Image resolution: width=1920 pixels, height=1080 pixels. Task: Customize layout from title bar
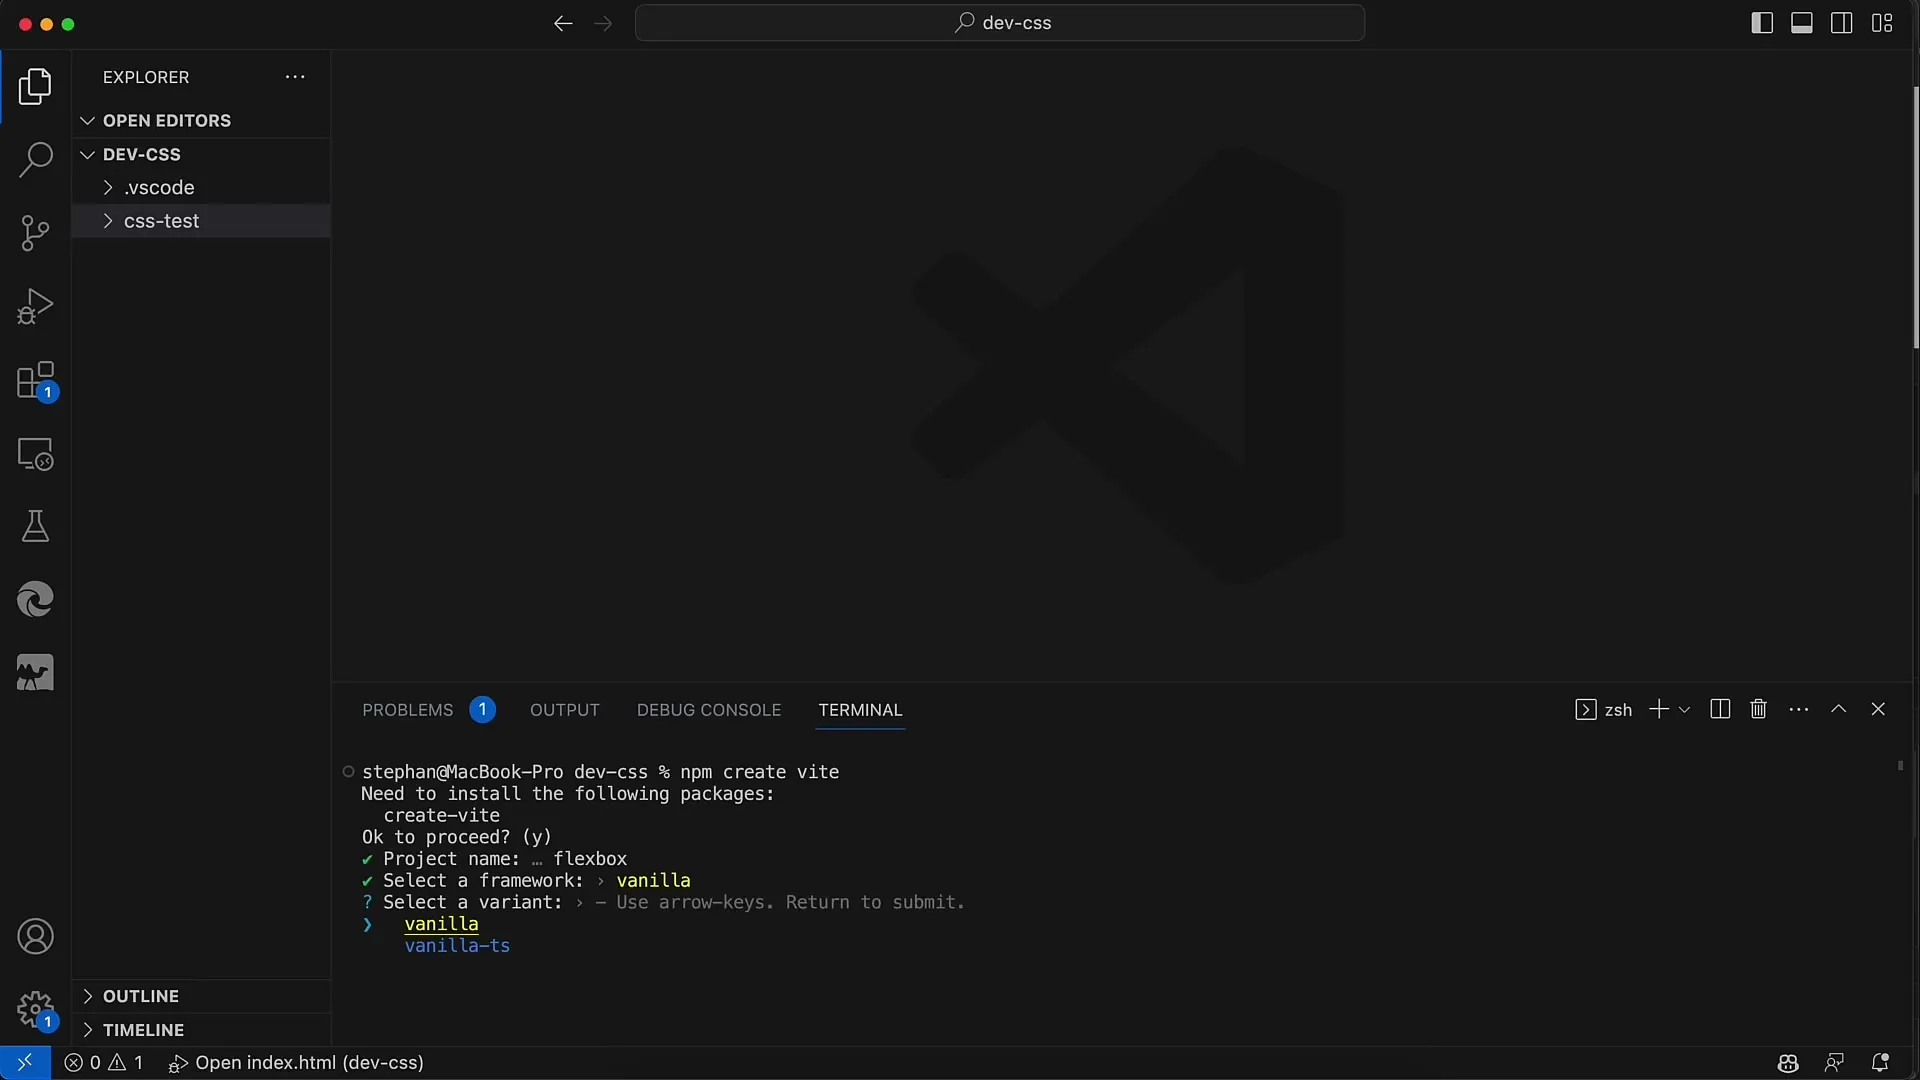pos(1882,23)
